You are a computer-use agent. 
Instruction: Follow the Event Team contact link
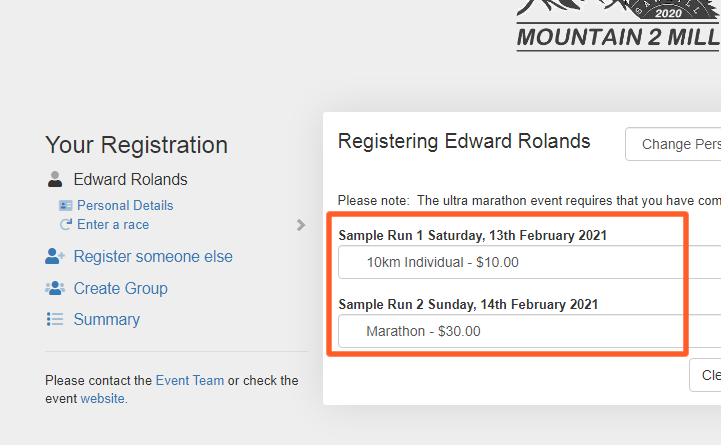[x=189, y=381]
